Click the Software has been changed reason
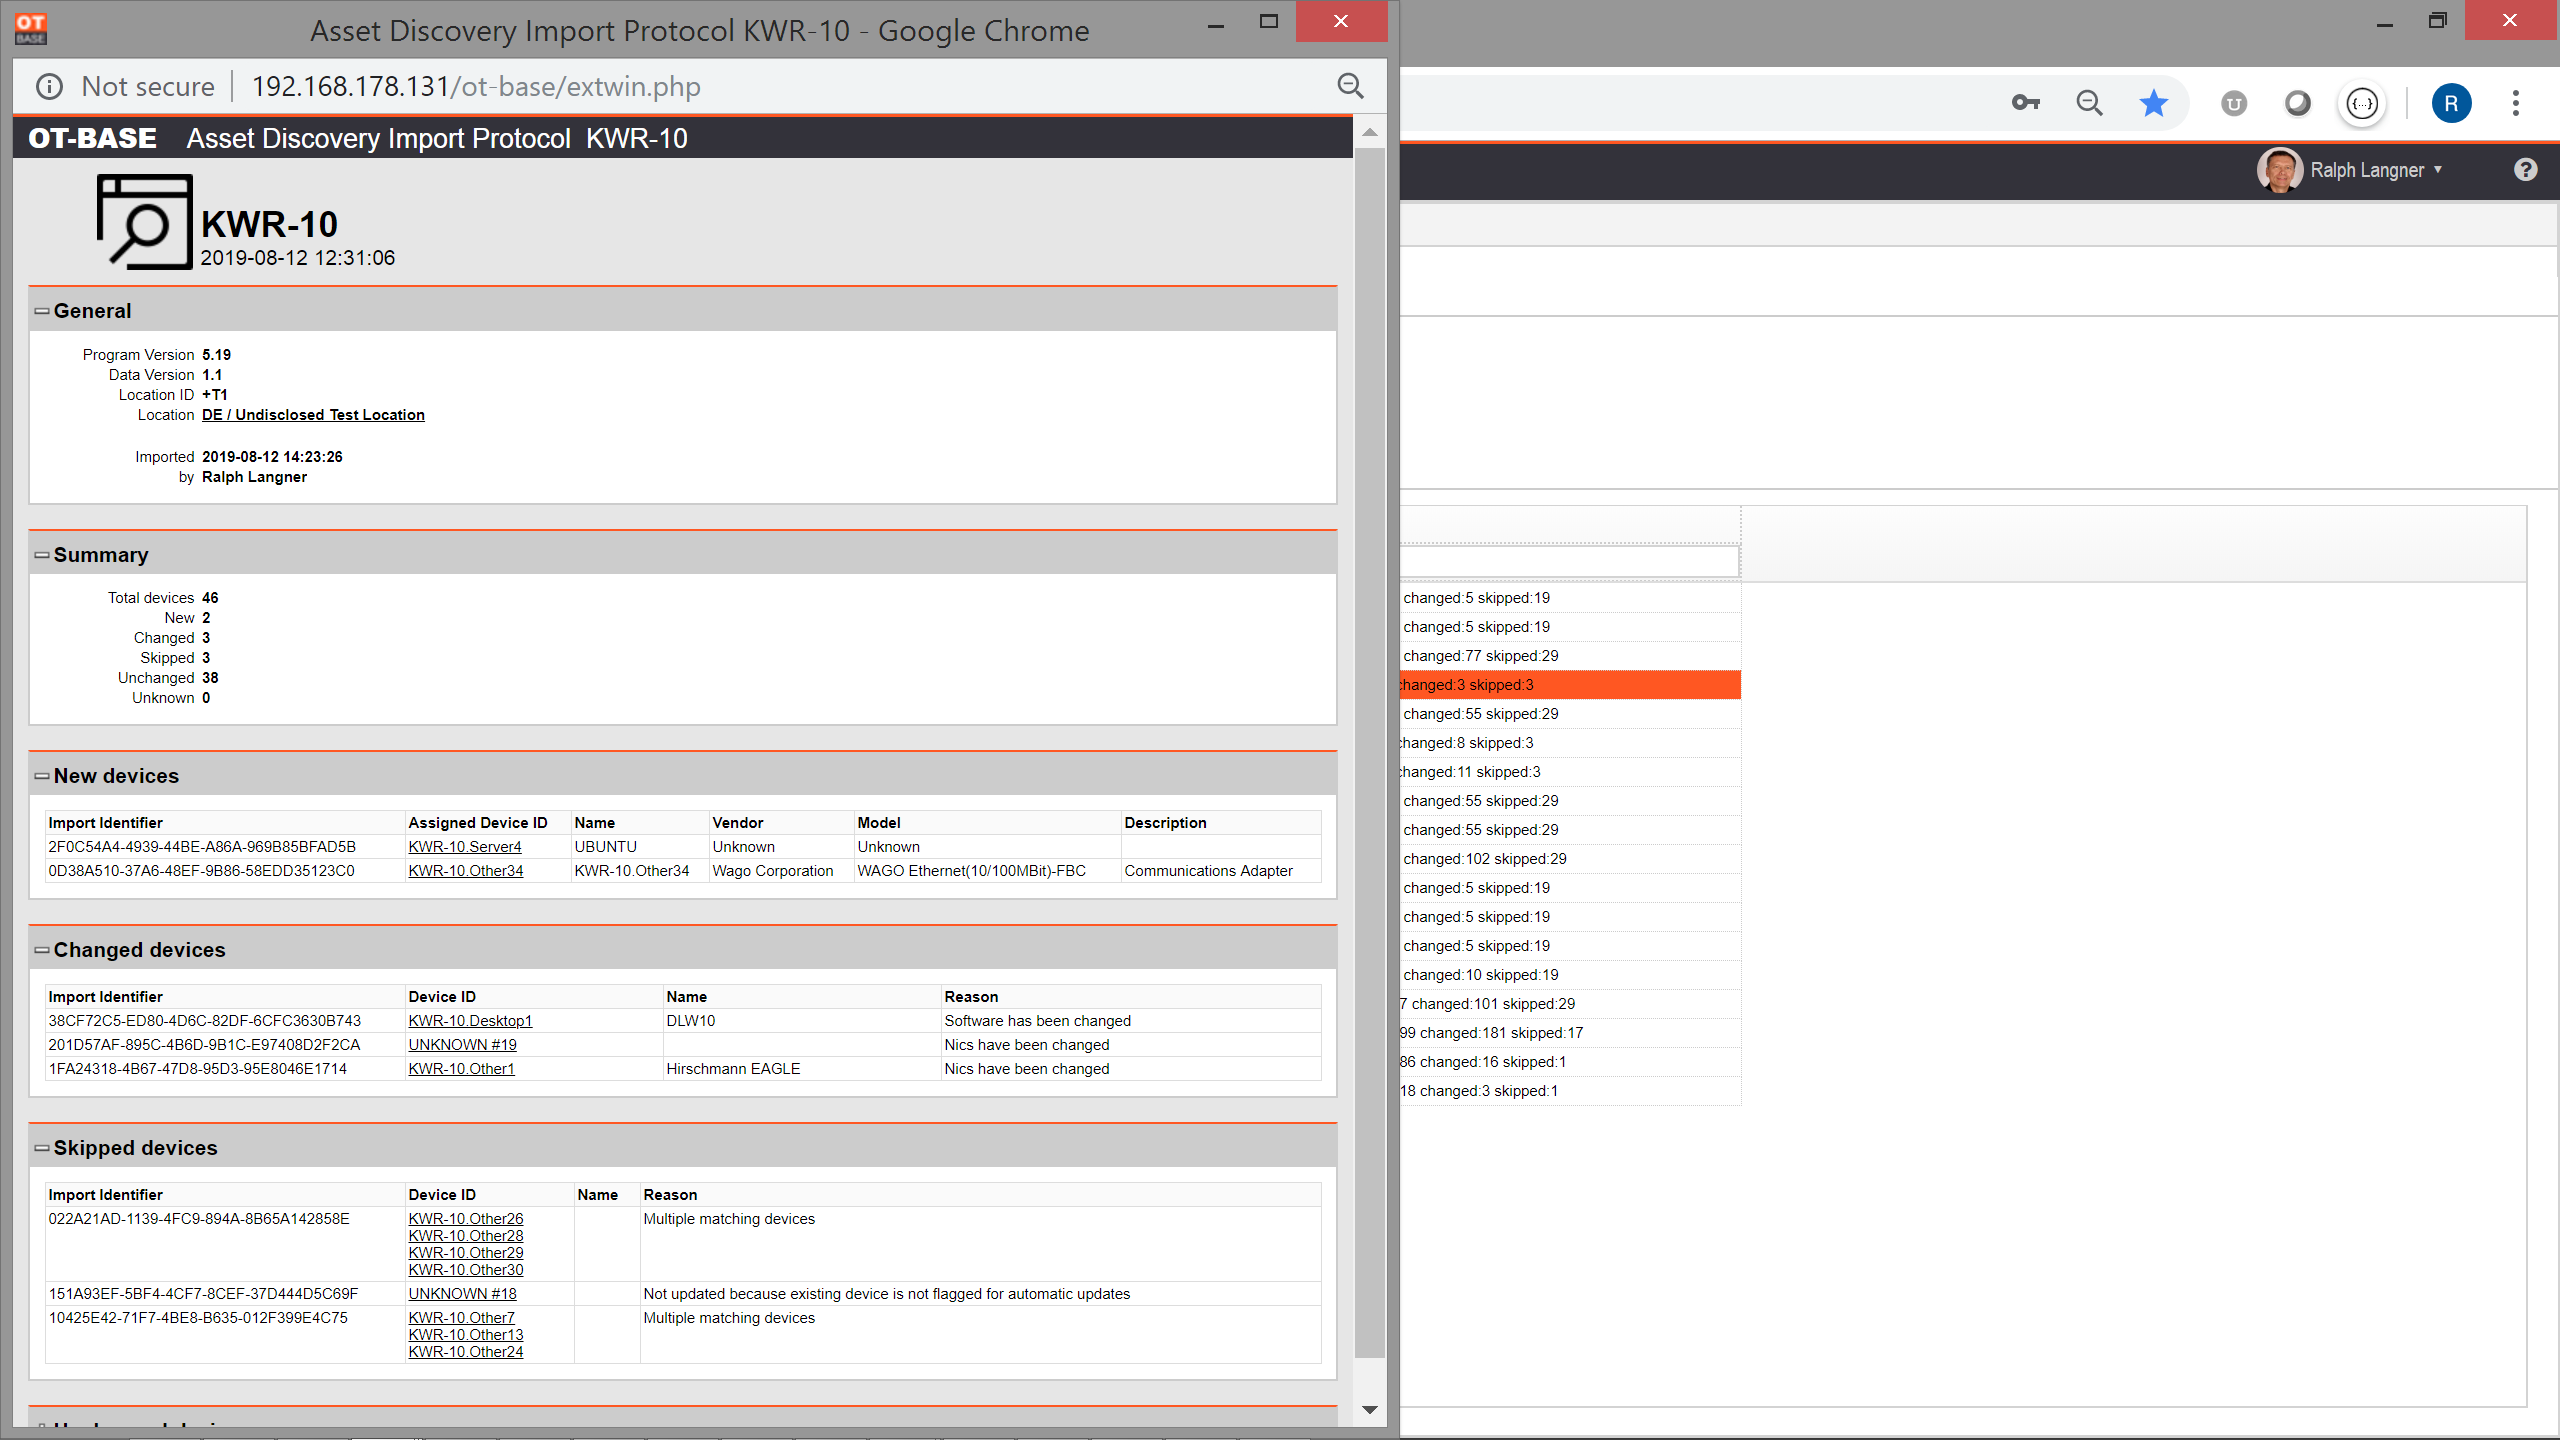Viewport: 2560px width, 1440px height. tap(1037, 1021)
